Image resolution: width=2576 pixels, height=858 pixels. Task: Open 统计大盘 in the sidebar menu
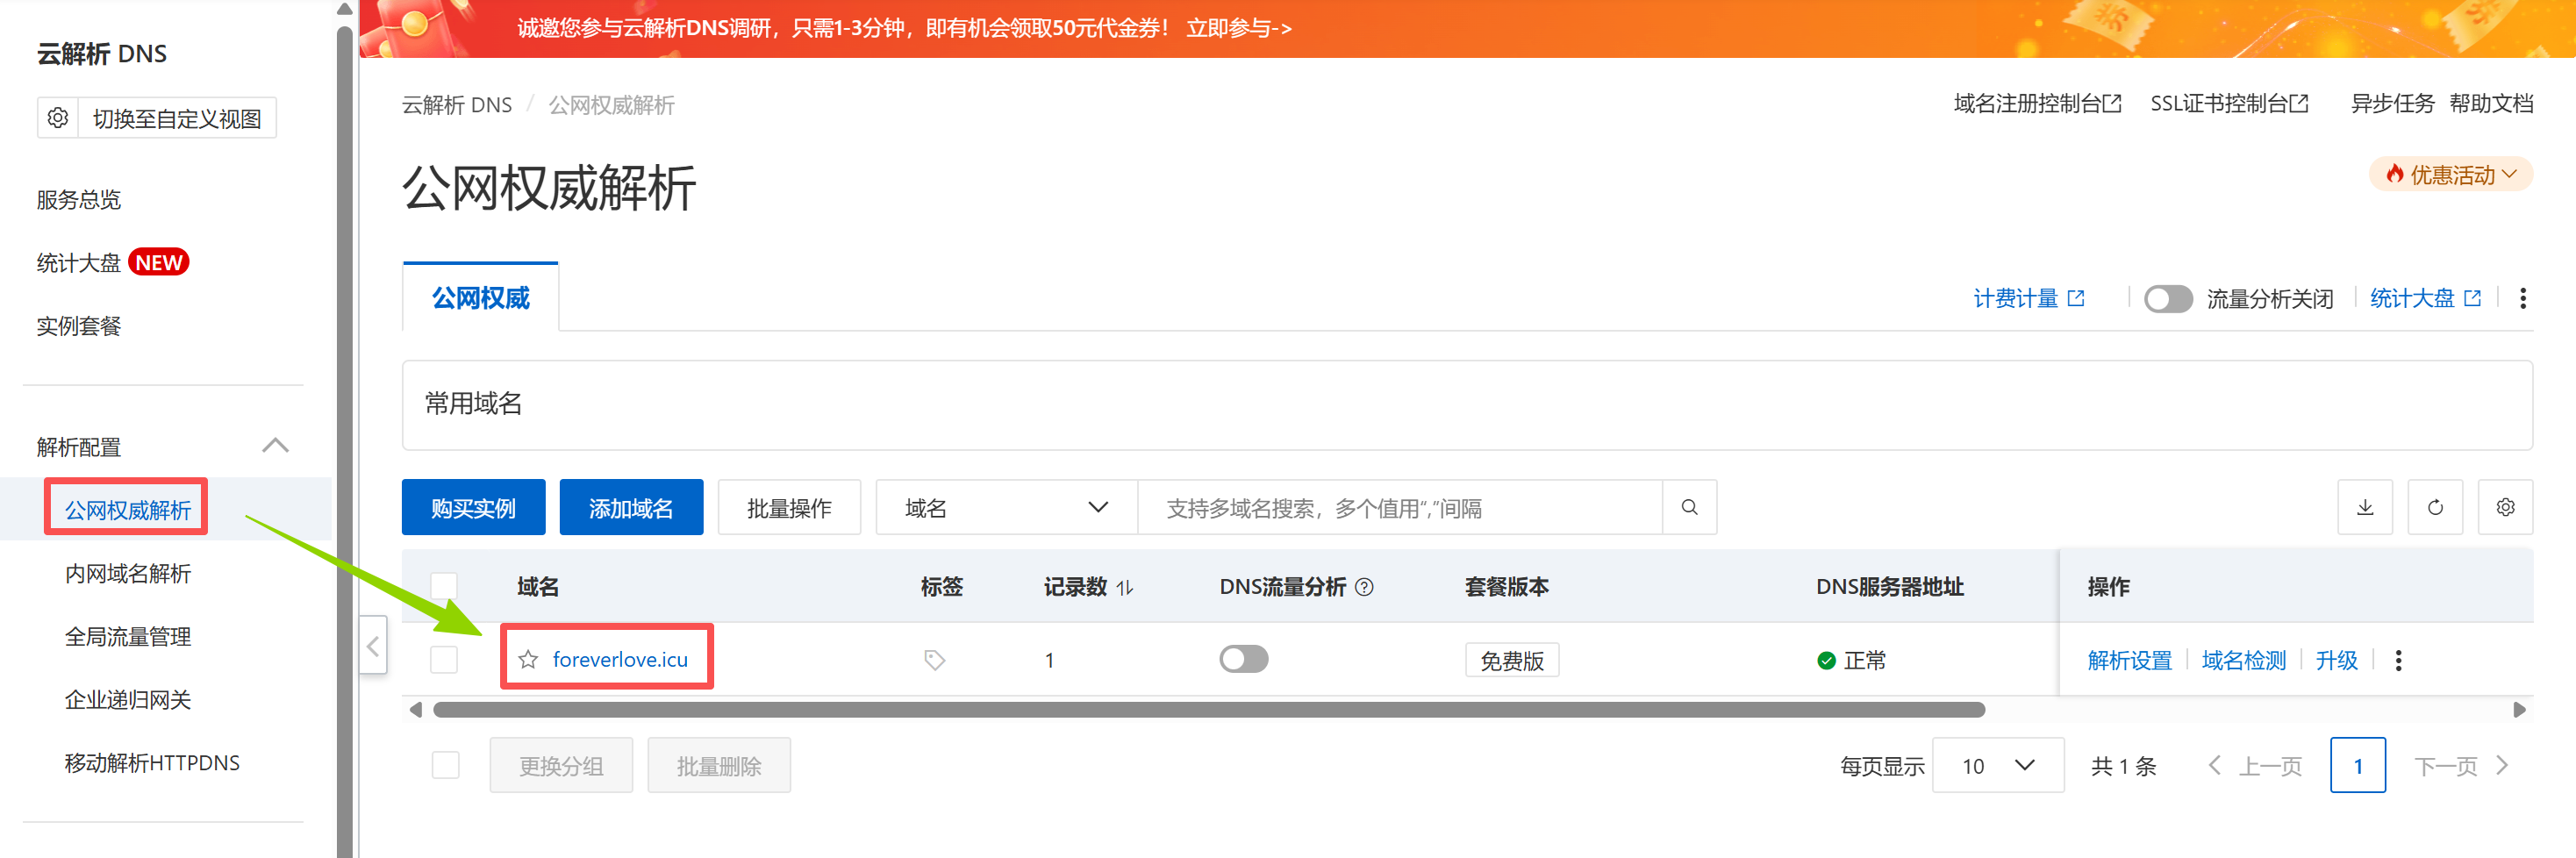pos(79,263)
